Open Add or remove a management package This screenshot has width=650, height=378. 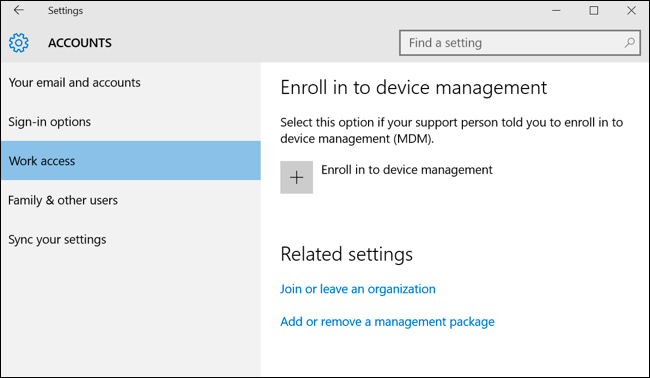[x=387, y=322]
